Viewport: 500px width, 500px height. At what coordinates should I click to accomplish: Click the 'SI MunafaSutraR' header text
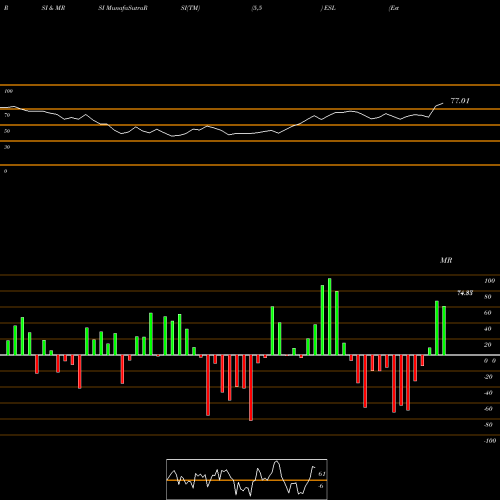123,8
